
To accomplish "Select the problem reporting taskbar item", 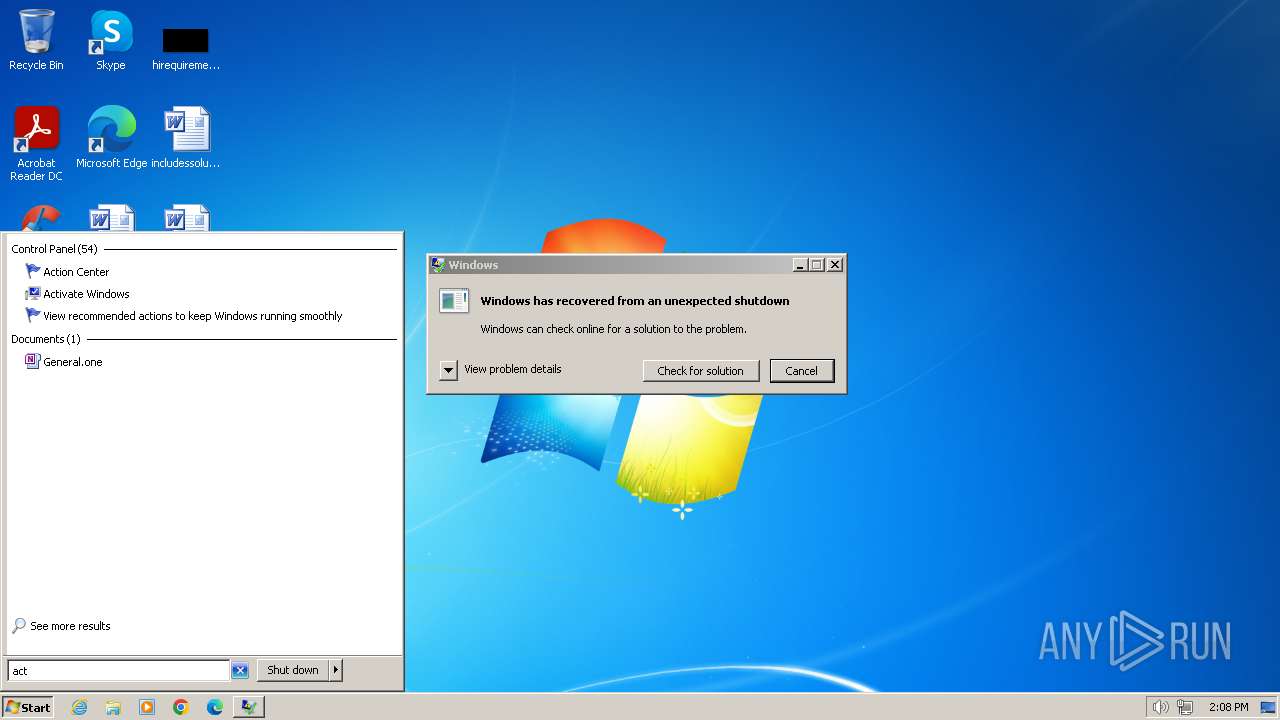I will (x=248, y=707).
